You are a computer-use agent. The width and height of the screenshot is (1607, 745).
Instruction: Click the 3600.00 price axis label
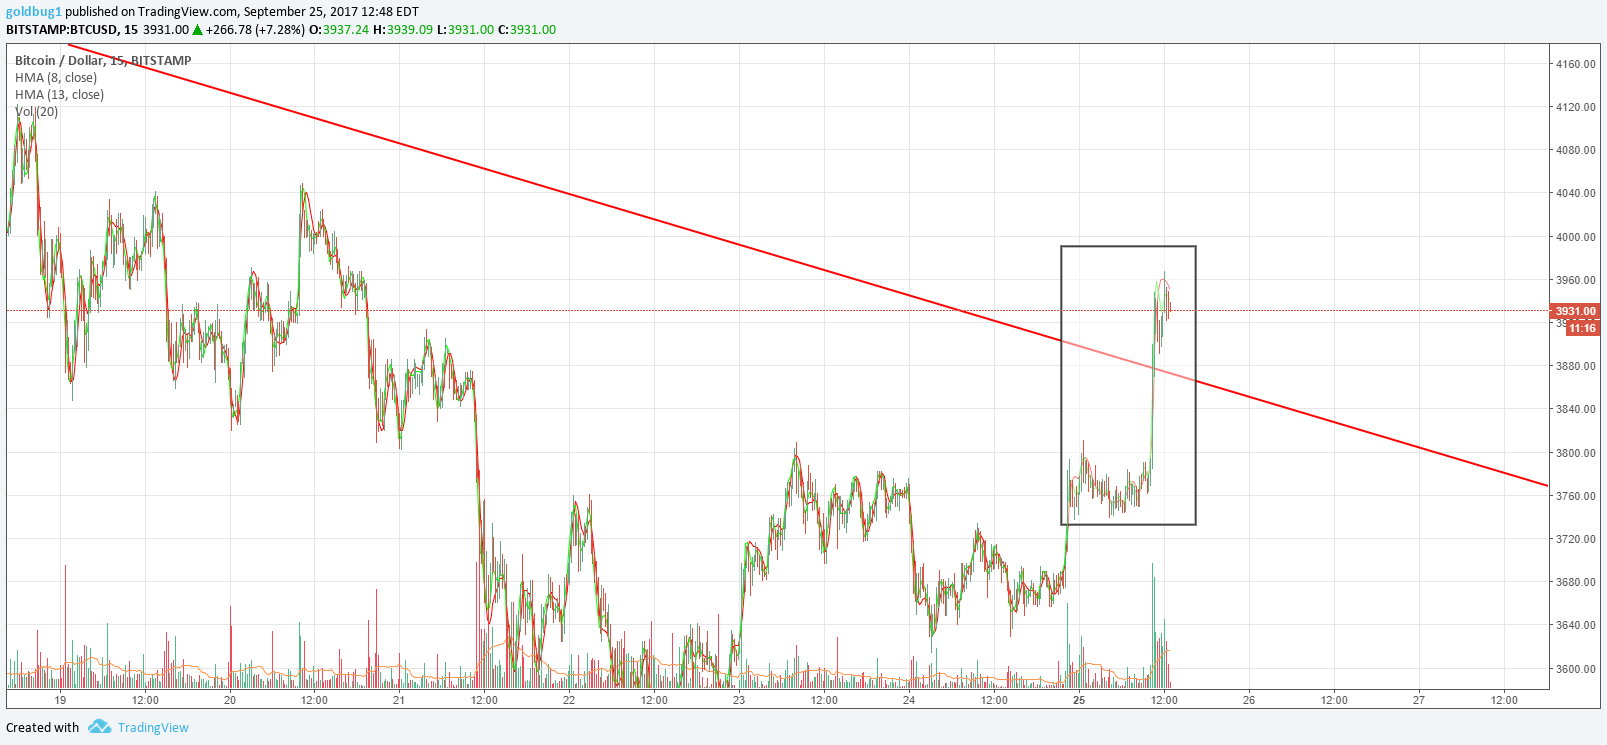pyautogui.click(x=1576, y=669)
